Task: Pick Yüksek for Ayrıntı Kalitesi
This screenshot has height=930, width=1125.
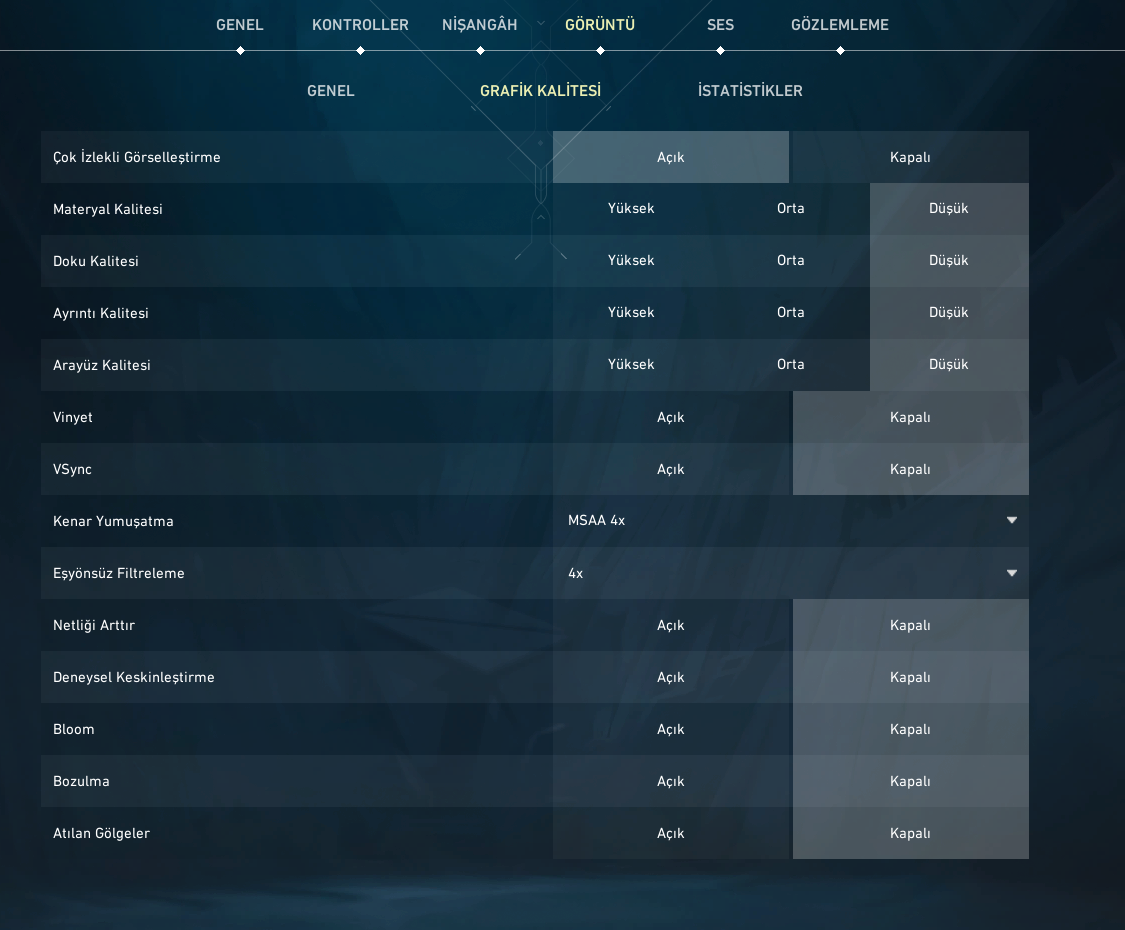Action: [631, 313]
